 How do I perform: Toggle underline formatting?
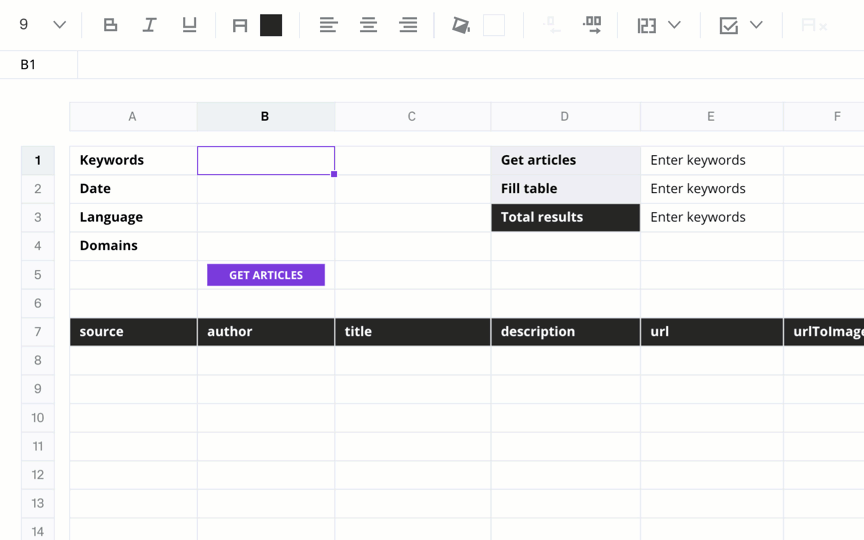(x=189, y=25)
